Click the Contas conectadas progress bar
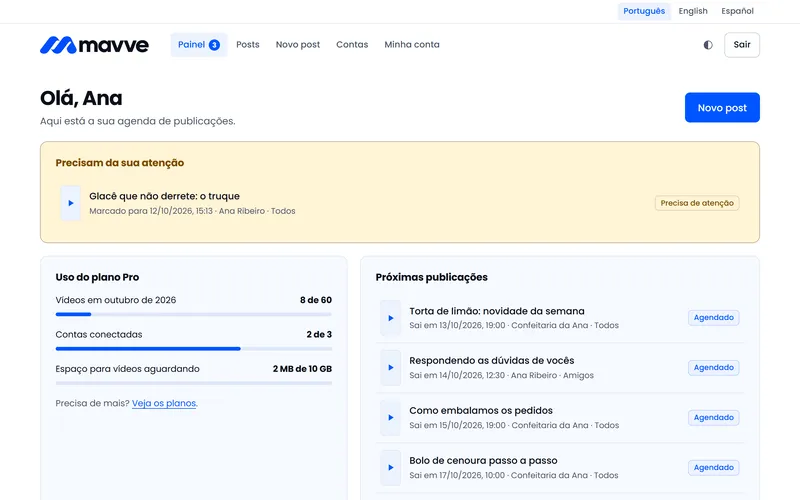Screen dimensions: 800x500 click(194, 349)
